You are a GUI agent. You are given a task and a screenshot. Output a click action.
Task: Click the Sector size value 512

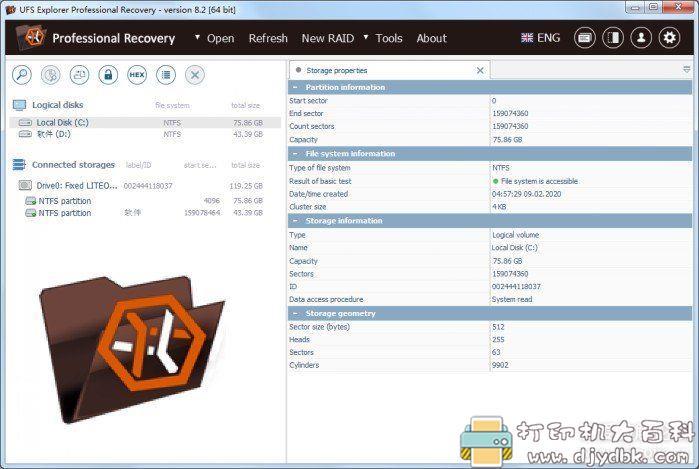tap(498, 327)
